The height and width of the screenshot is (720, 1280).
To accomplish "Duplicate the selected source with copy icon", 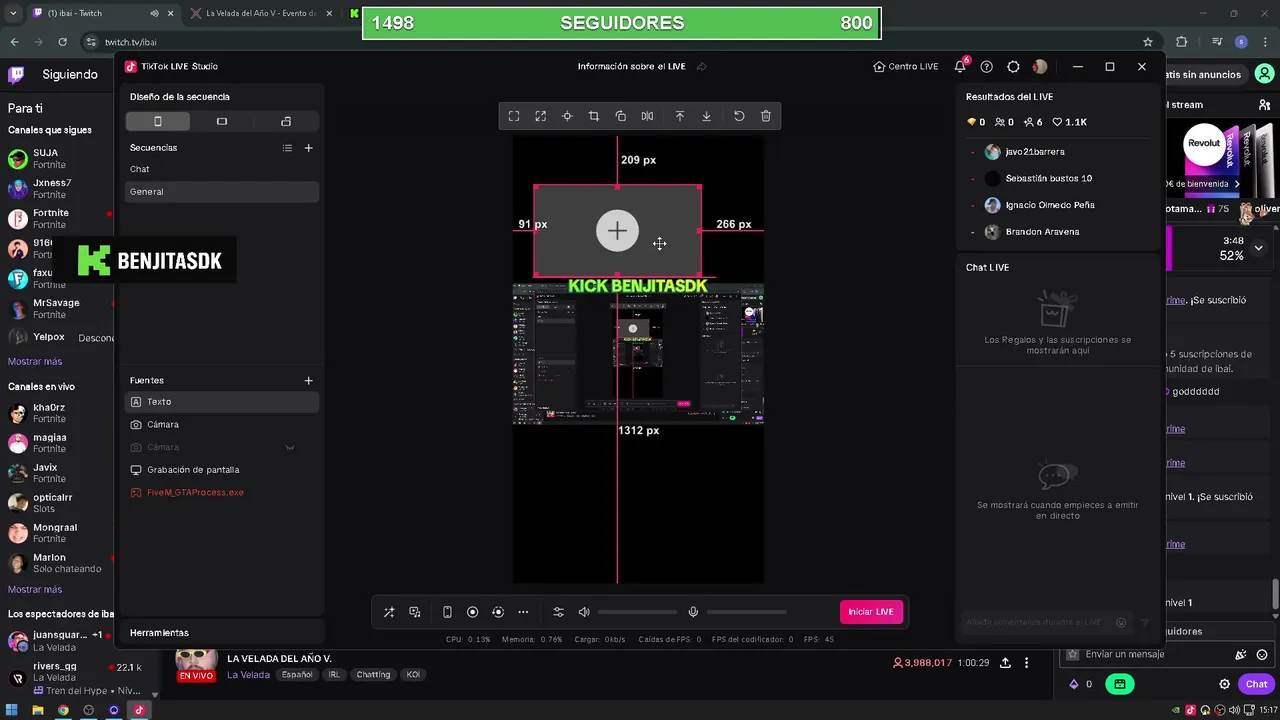I will click(621, 116).
